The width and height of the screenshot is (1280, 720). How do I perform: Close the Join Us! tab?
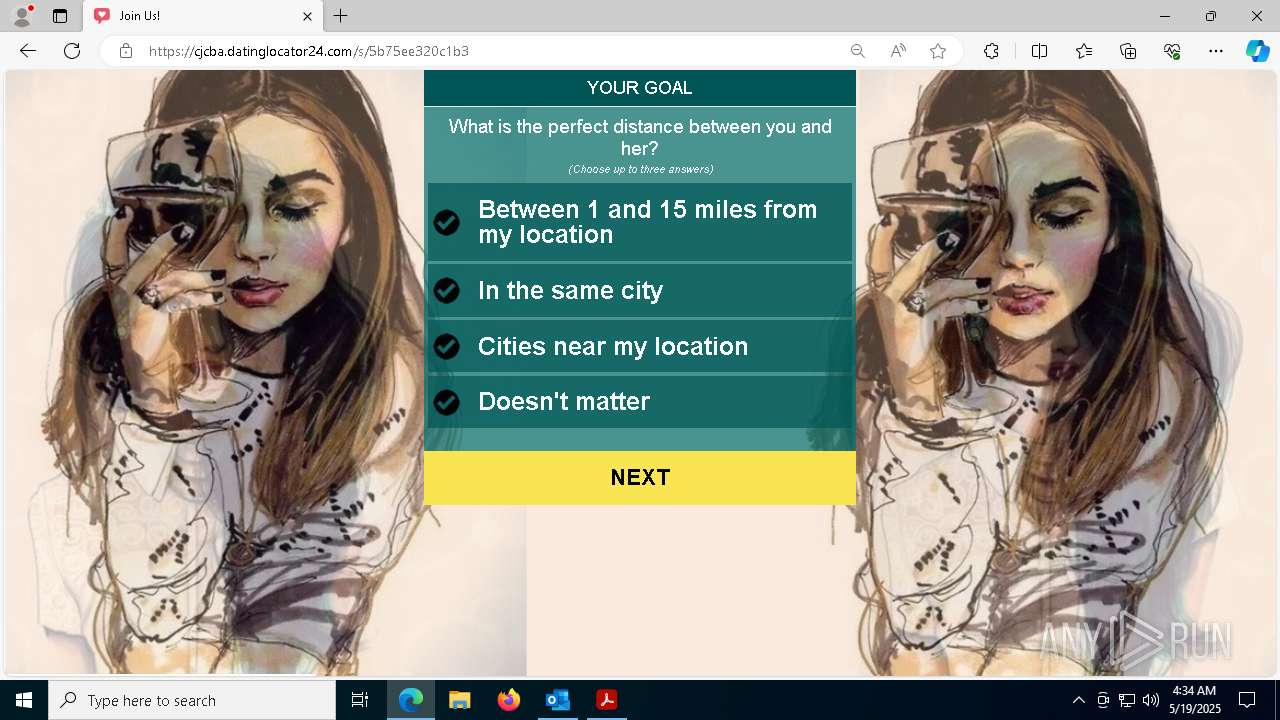pyautogui.click(x=307, y=16)
